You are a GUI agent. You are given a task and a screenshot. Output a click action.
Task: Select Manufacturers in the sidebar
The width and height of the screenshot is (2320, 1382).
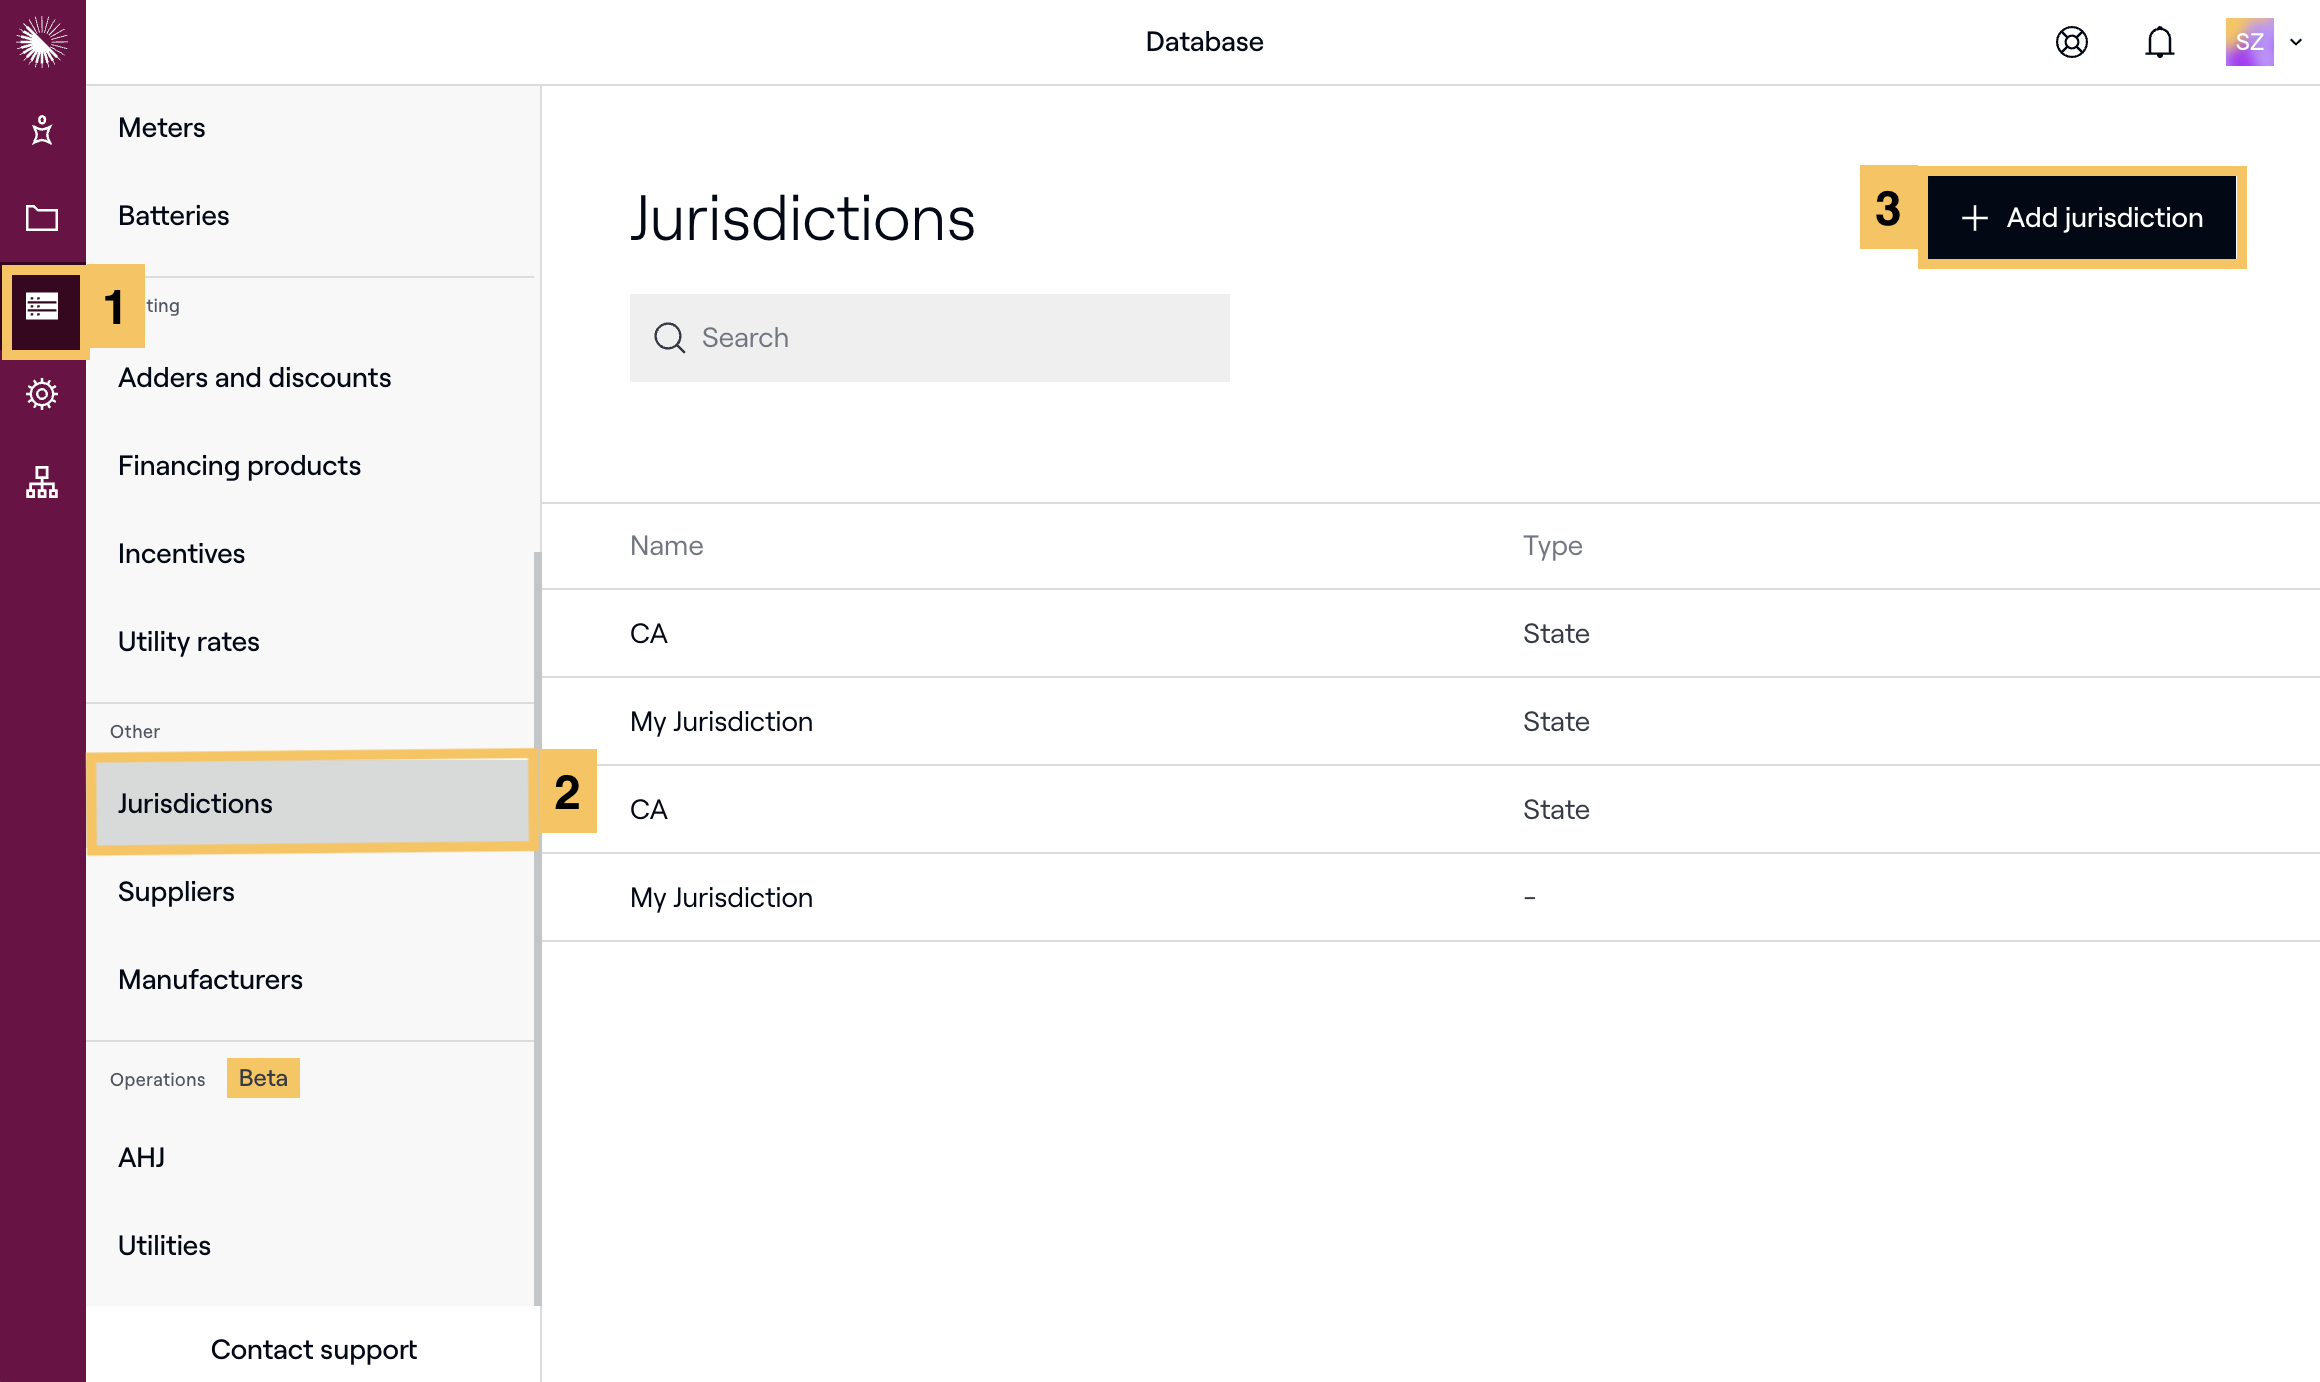tap(210, 979)
